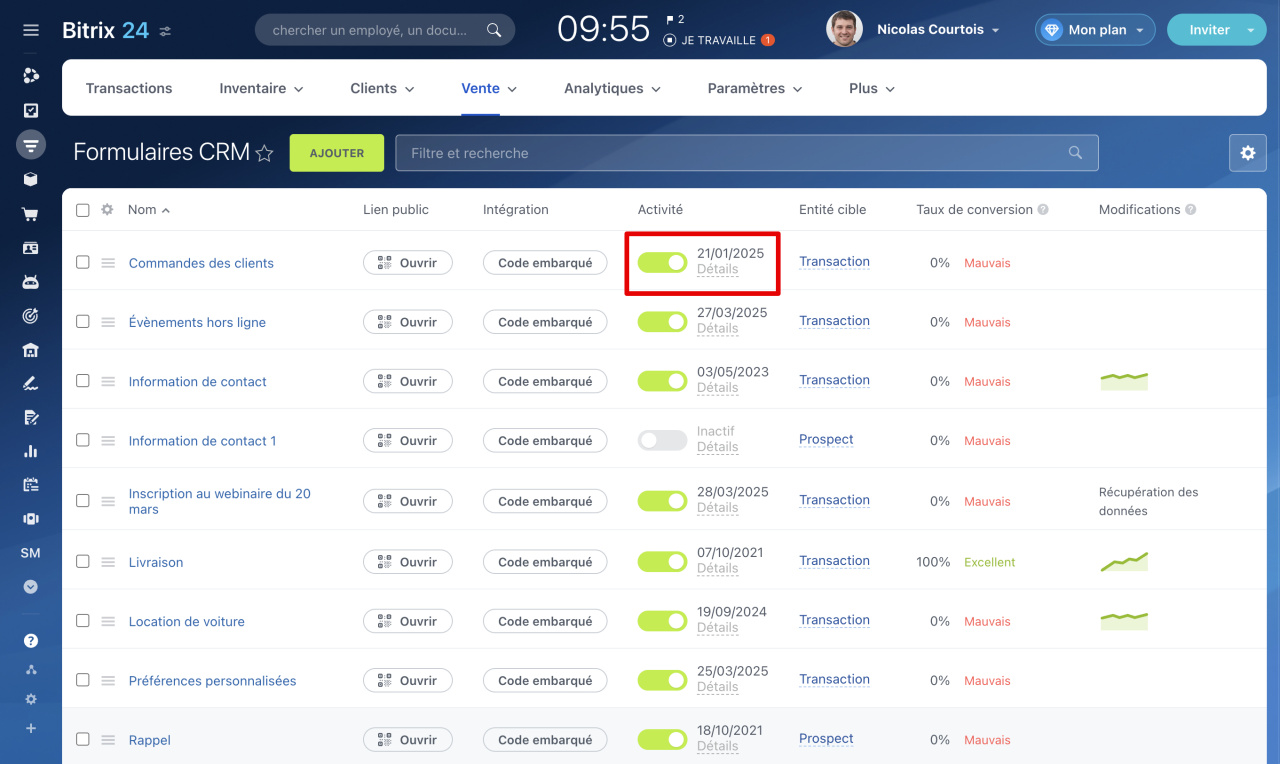Click help icon beside Taux de conversion
Viewport: 1280px width, 764px height.
point(1043,210)
